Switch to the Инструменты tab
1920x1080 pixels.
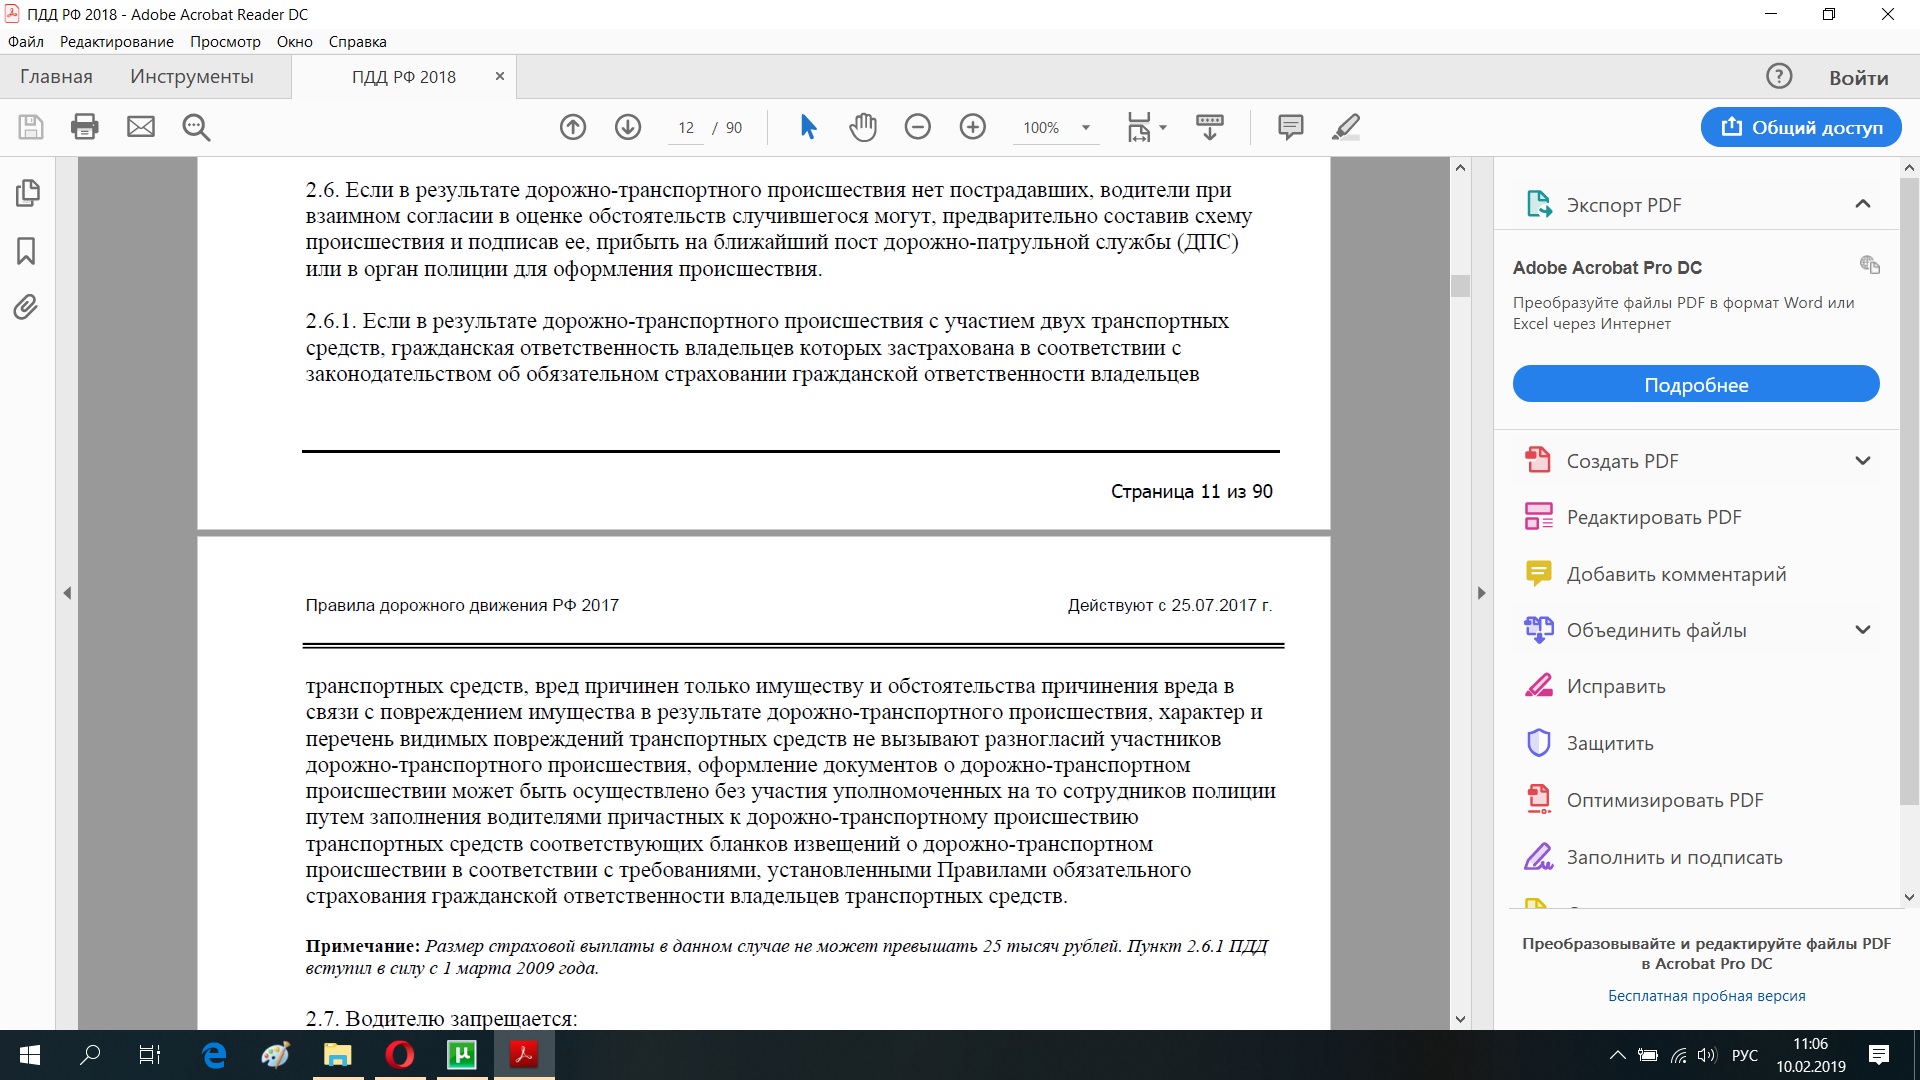[191, 77]
